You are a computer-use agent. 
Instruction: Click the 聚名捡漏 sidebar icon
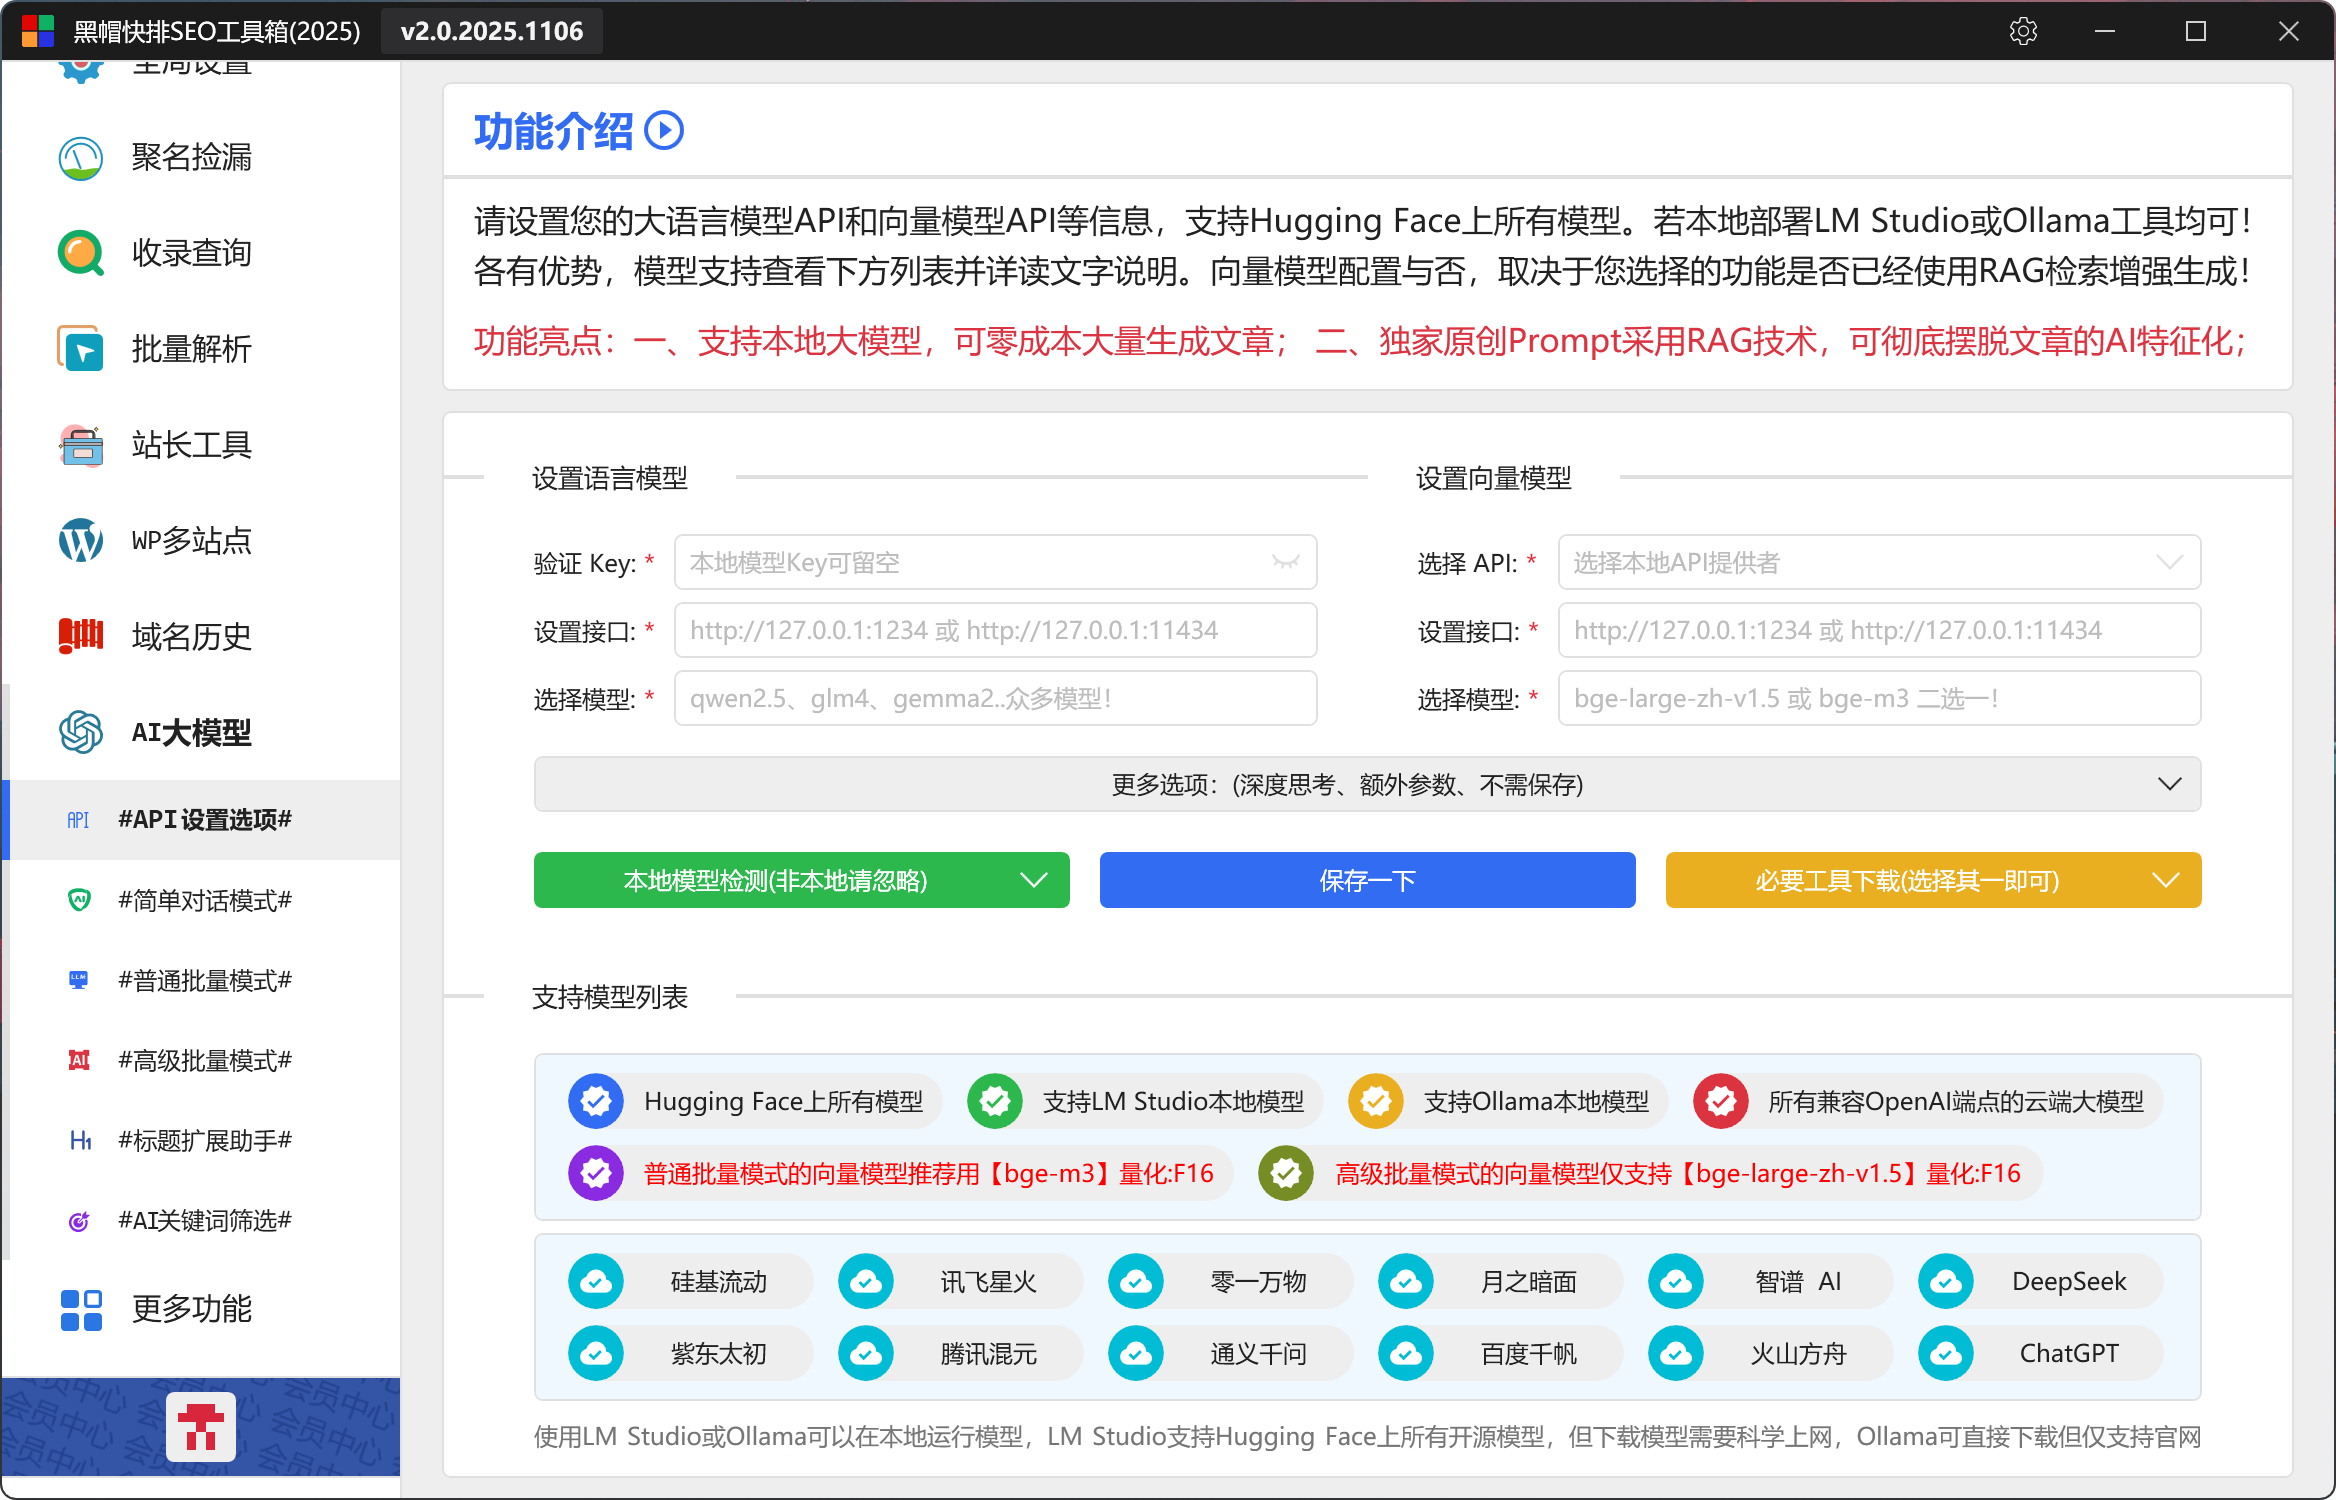(x=81, y=158)
